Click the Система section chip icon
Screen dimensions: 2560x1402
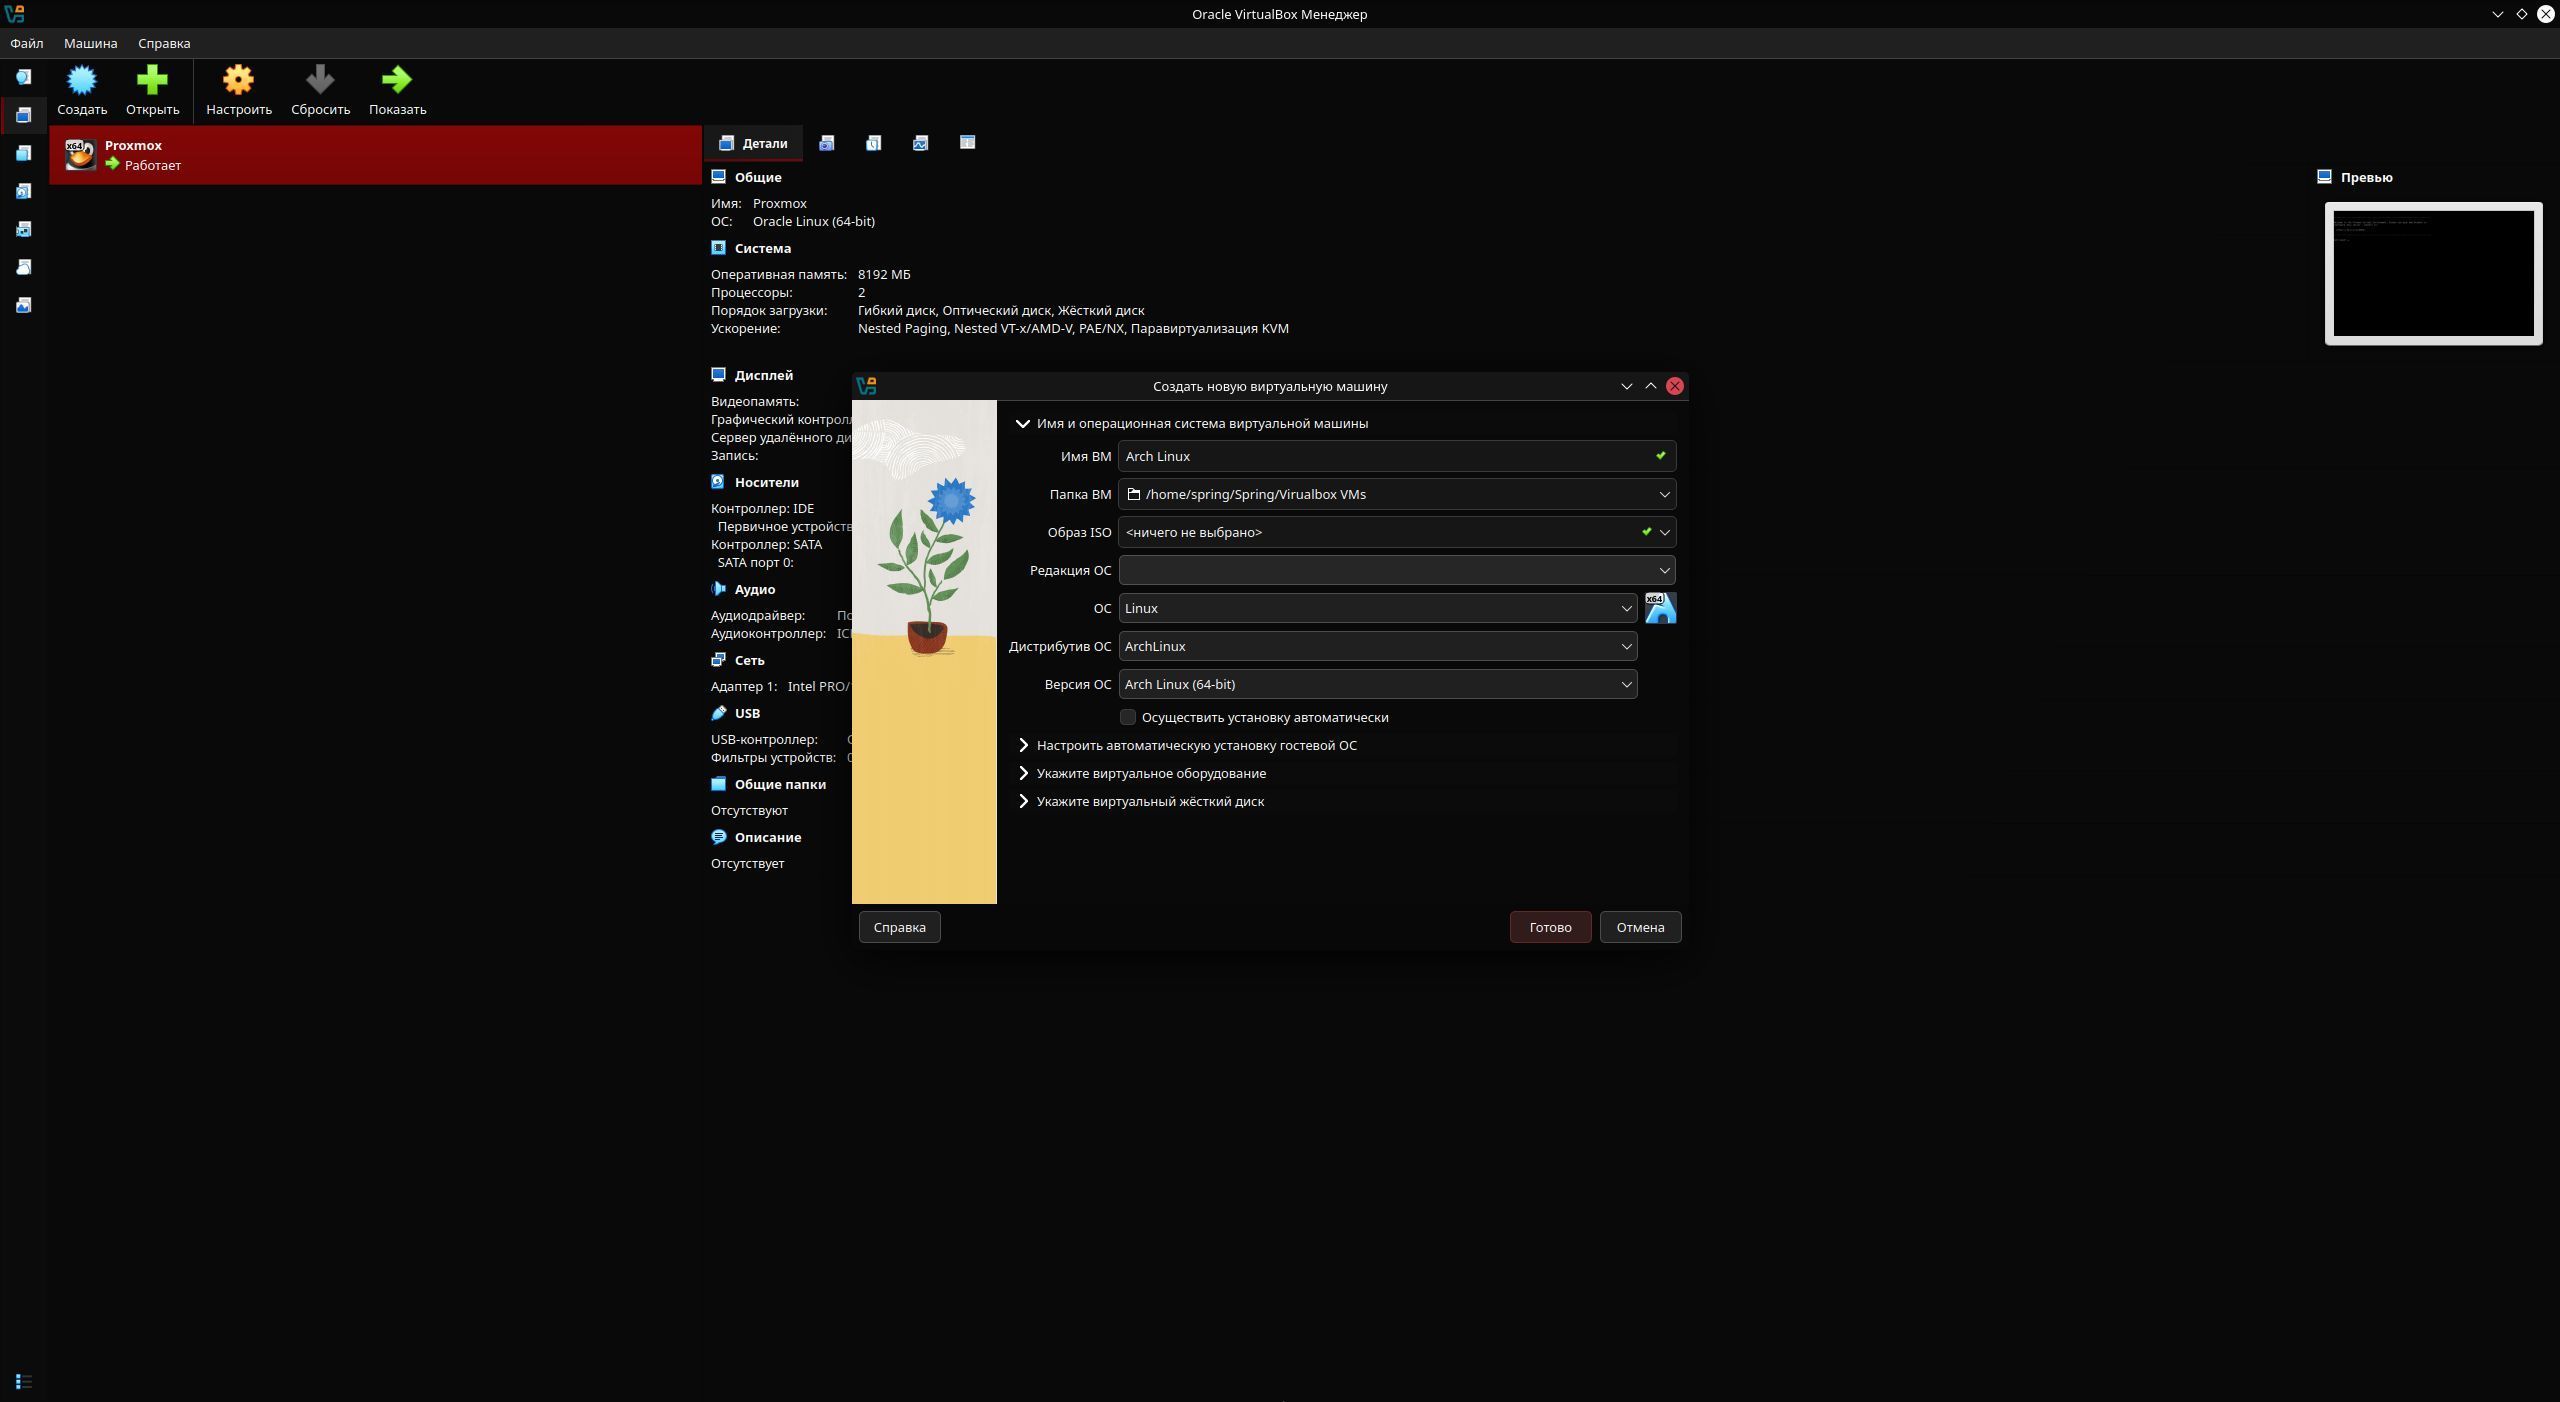tap(718, 248)
